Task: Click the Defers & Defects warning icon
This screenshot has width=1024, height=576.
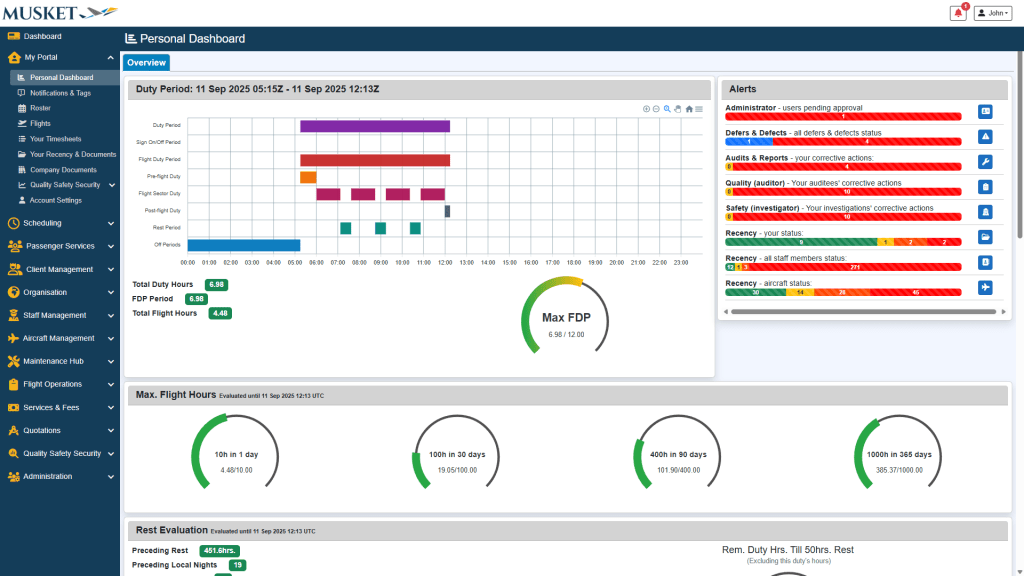Action: tap(985, 137)
